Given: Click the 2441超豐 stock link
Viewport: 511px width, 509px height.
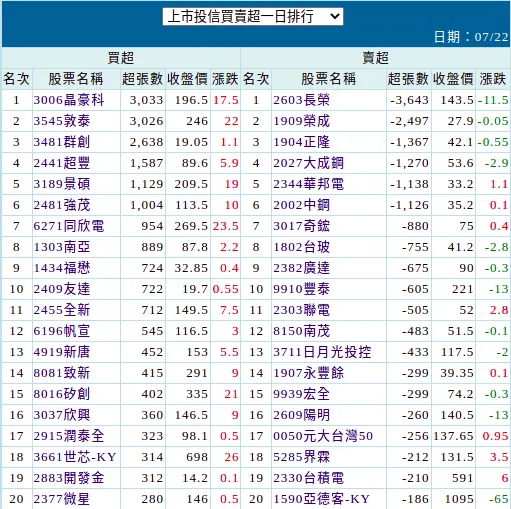Looking at the screenshot, I should pos(62,163).
